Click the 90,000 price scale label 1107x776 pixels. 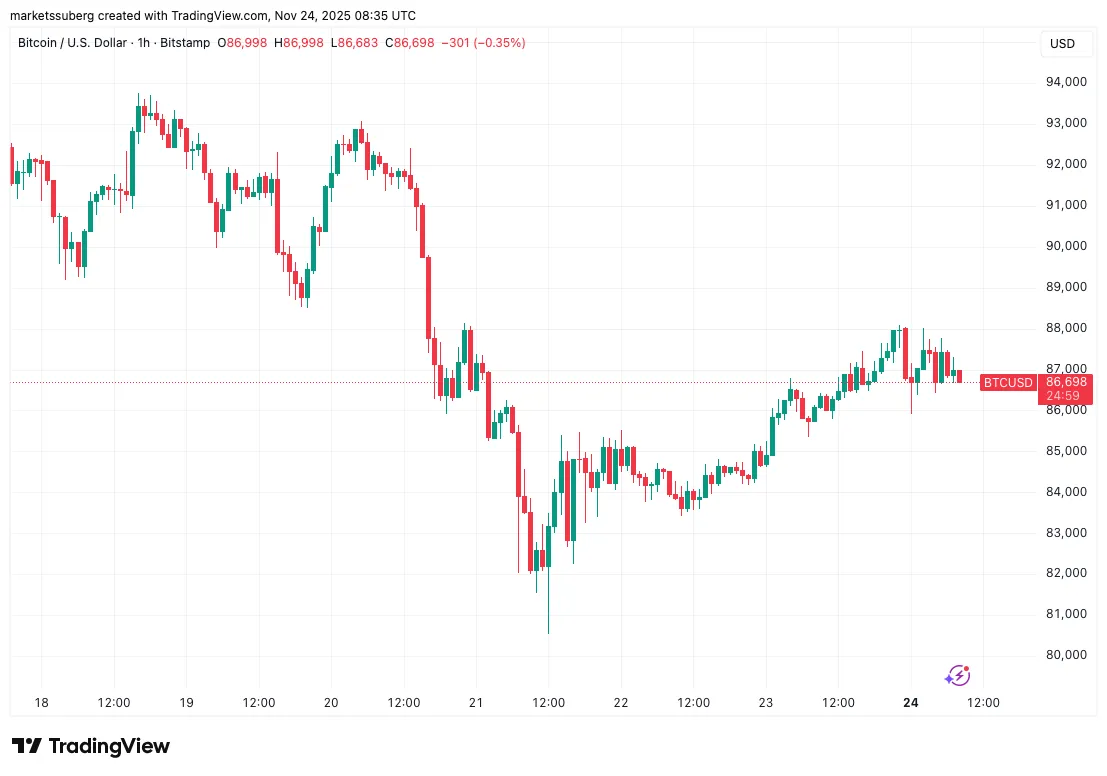pos(1065,246)
